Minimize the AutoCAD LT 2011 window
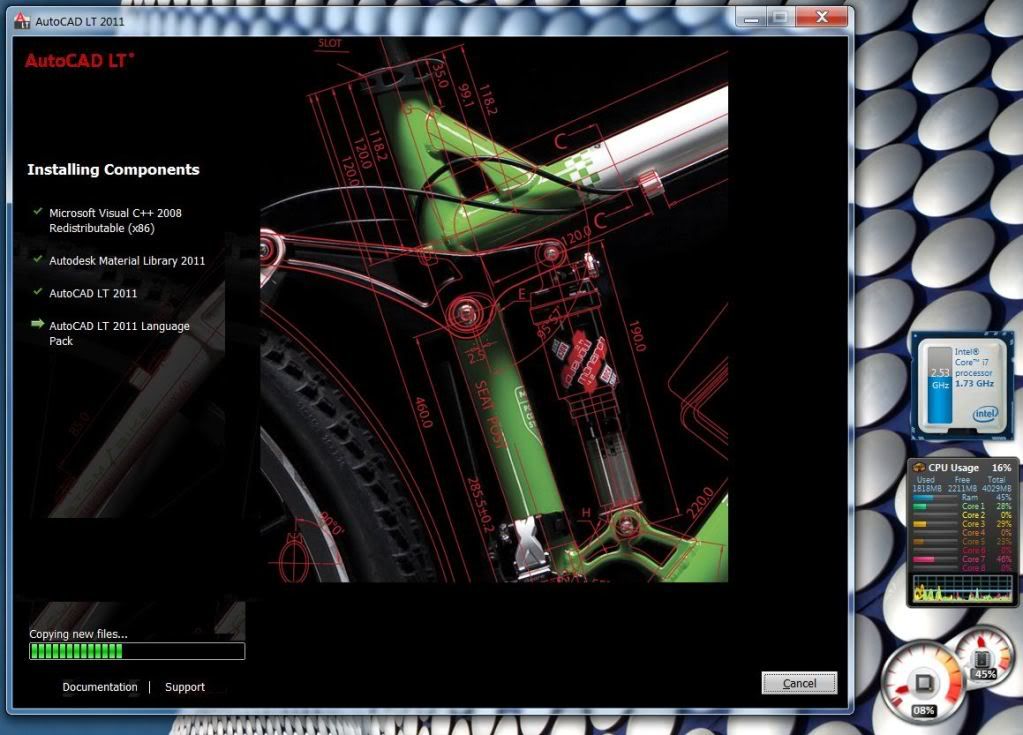Viewport: 1023px width, 735px height. tap(751, 18)
